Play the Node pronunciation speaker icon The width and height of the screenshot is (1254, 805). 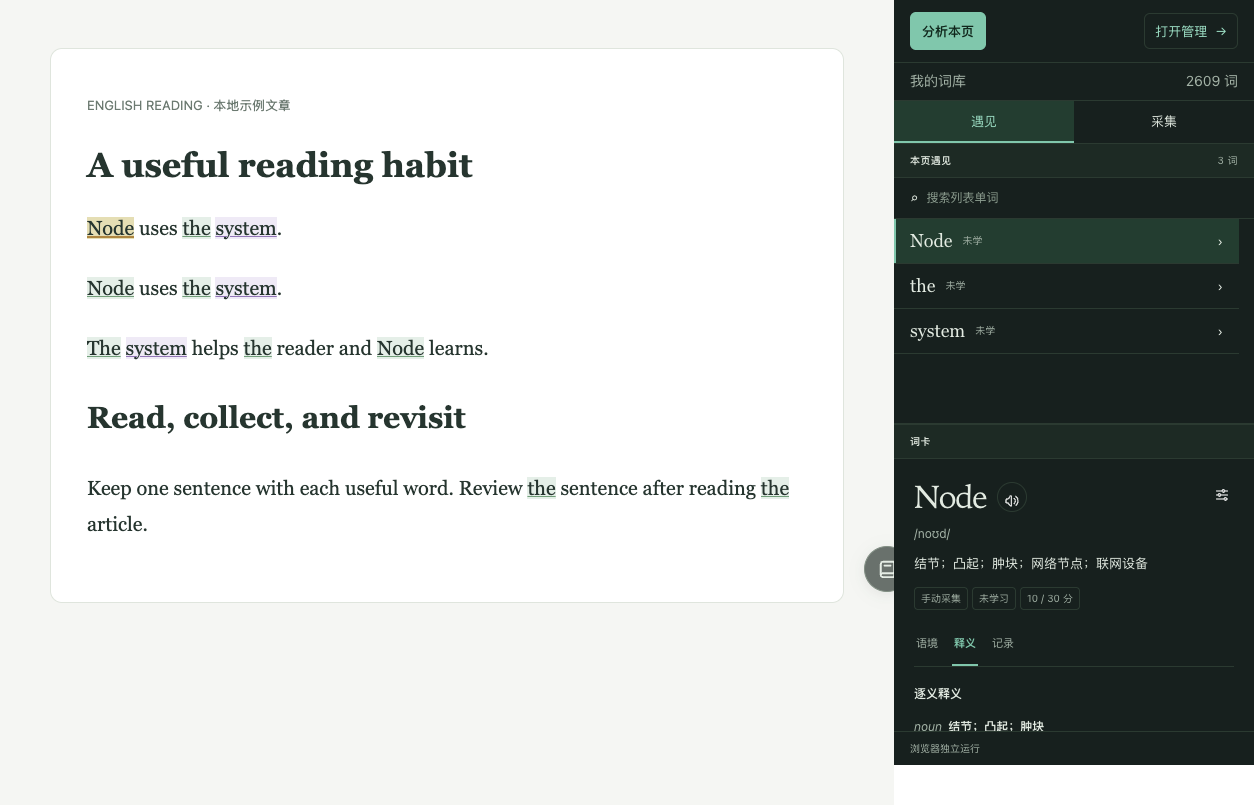(1012, 498)
